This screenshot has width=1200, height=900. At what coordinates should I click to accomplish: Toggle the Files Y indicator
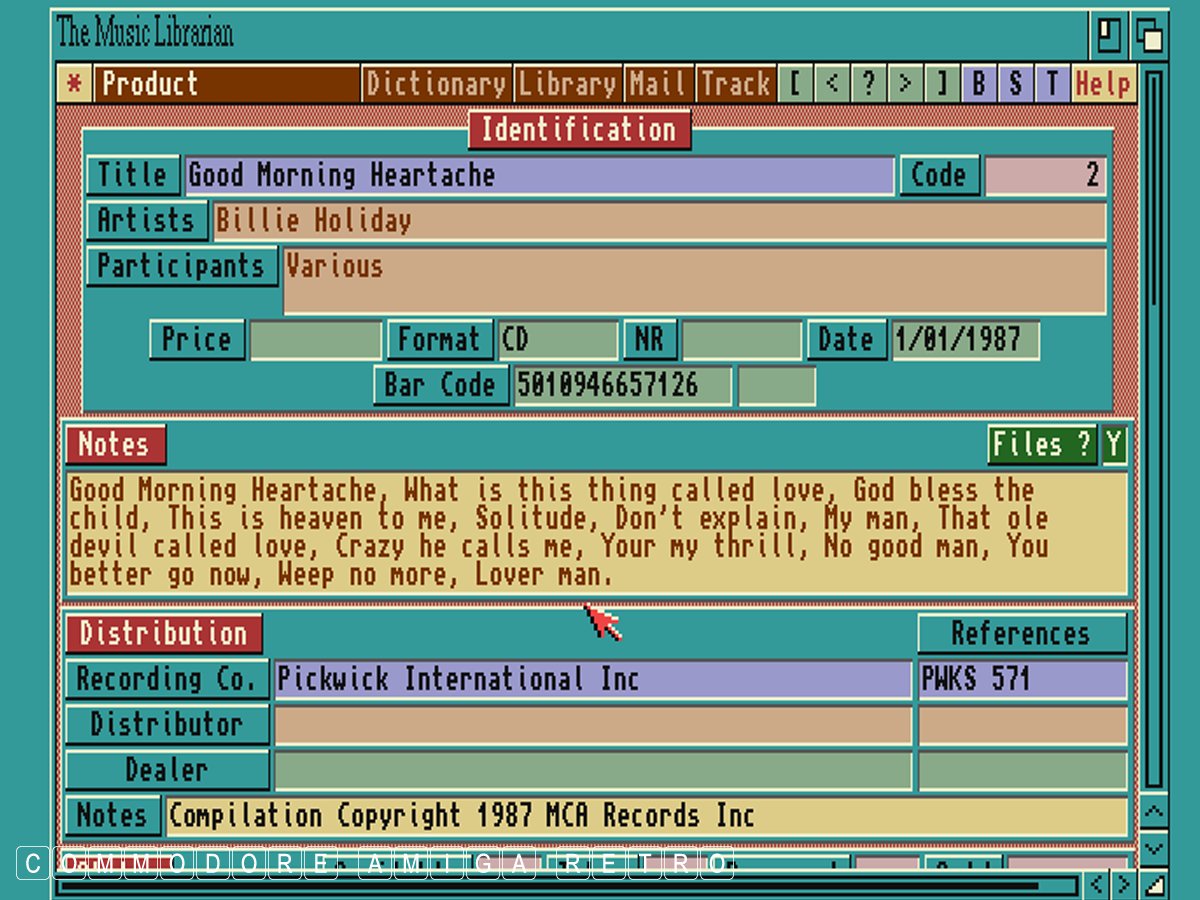tap(1114, 445)
